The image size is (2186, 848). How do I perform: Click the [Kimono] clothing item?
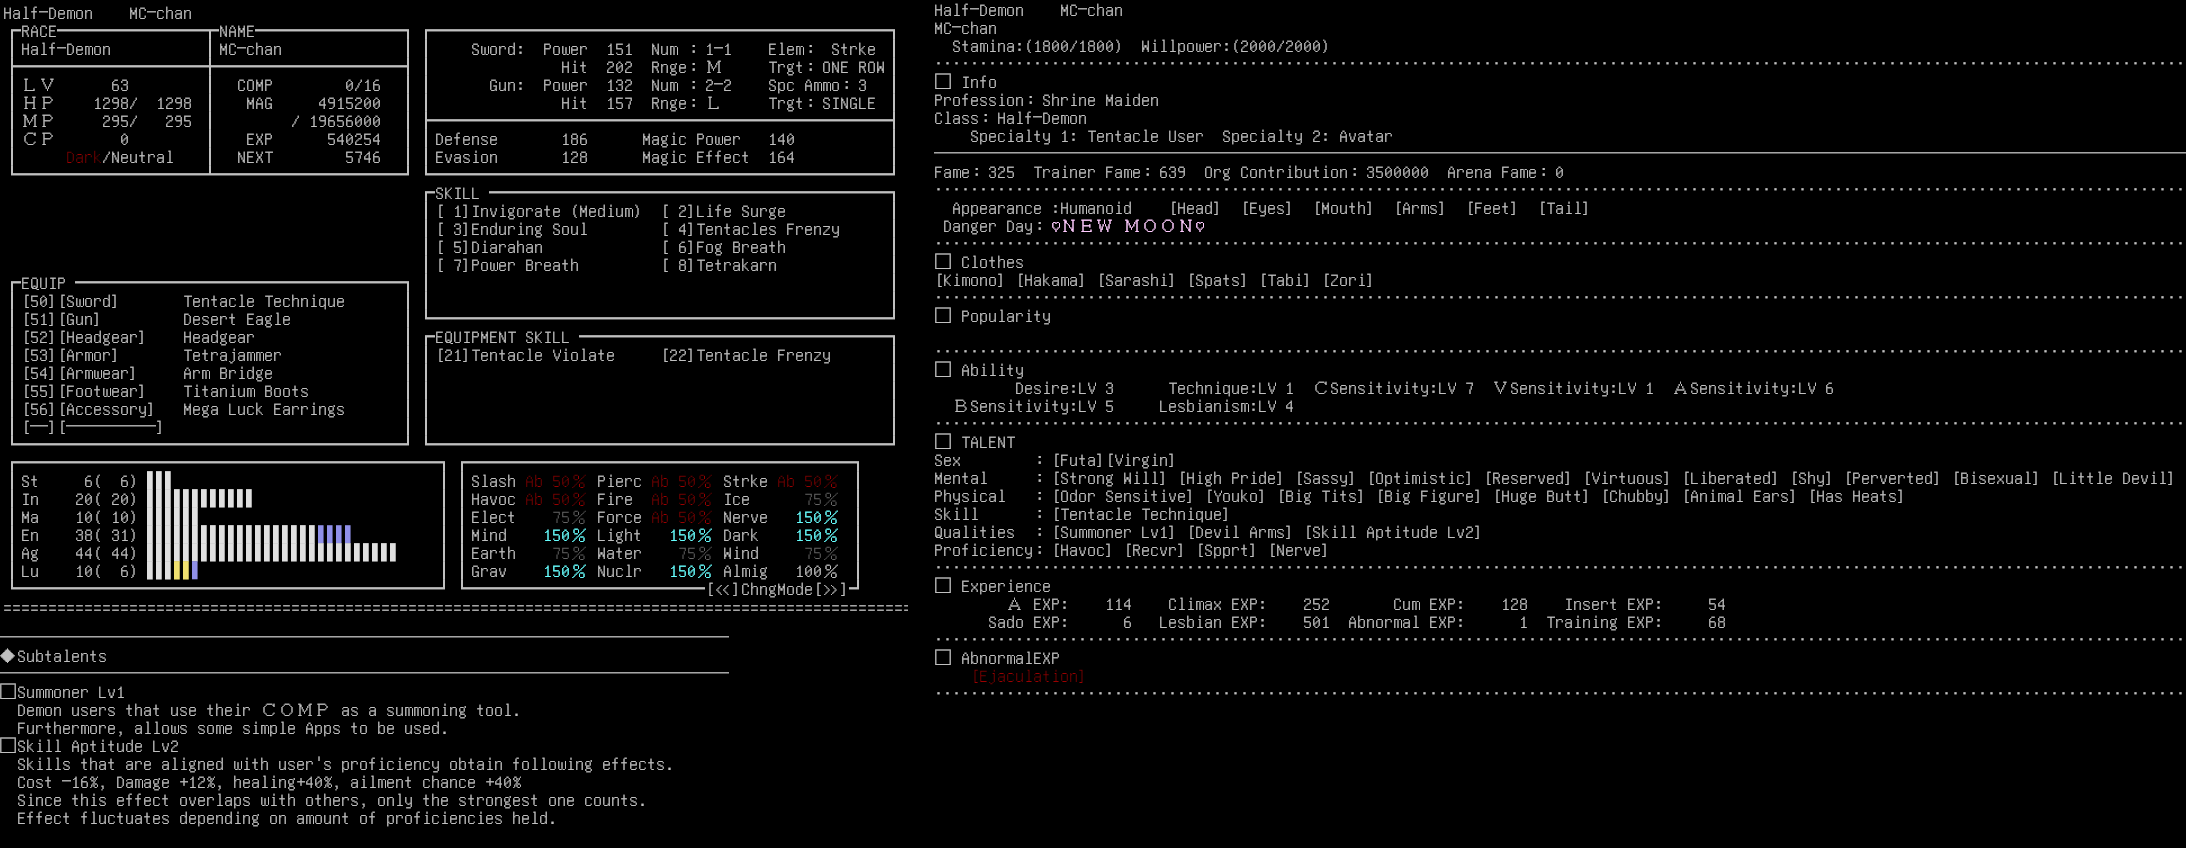point(970,281)
